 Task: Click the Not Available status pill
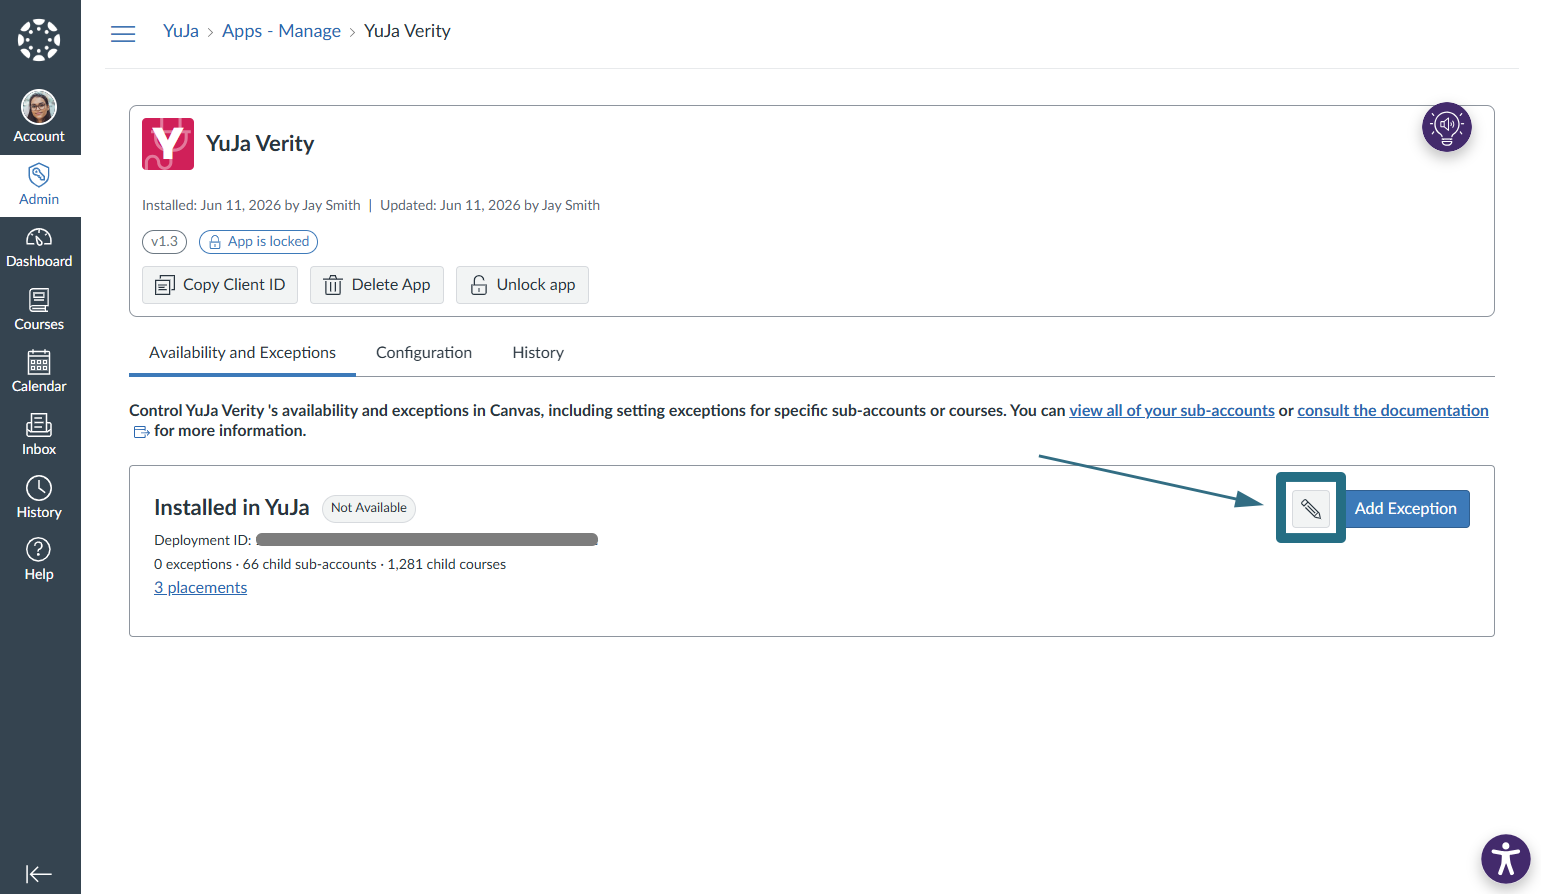coord(368,508)
